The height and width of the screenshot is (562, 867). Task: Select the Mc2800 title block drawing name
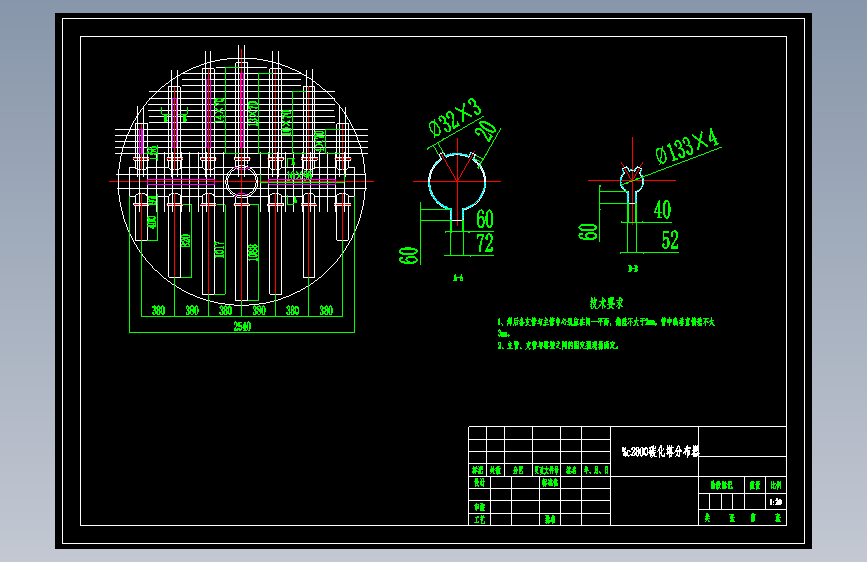point(660,451)
